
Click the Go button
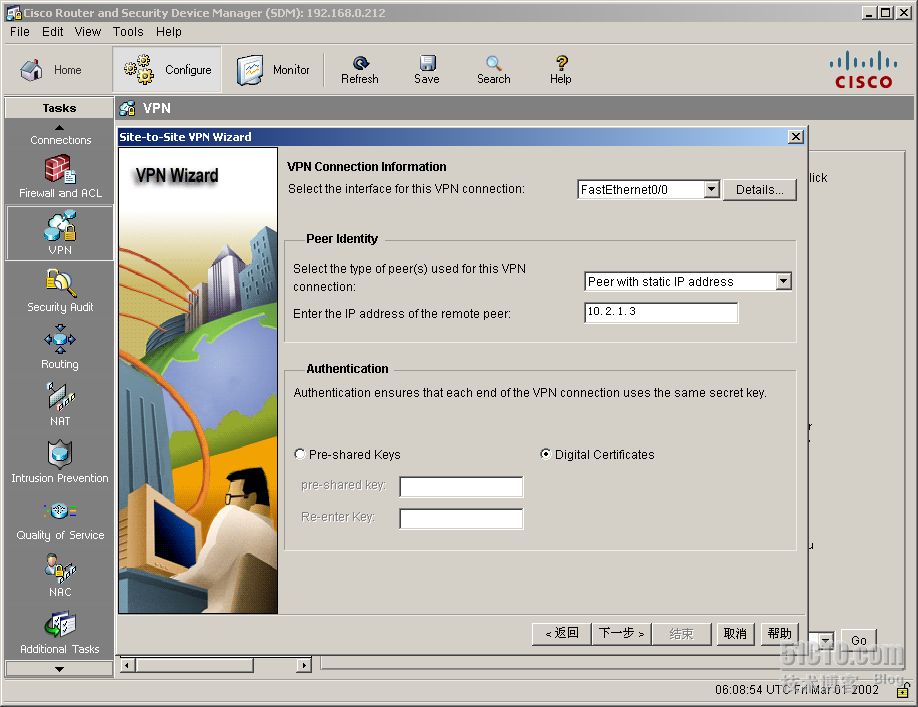[x=859, y=640]
